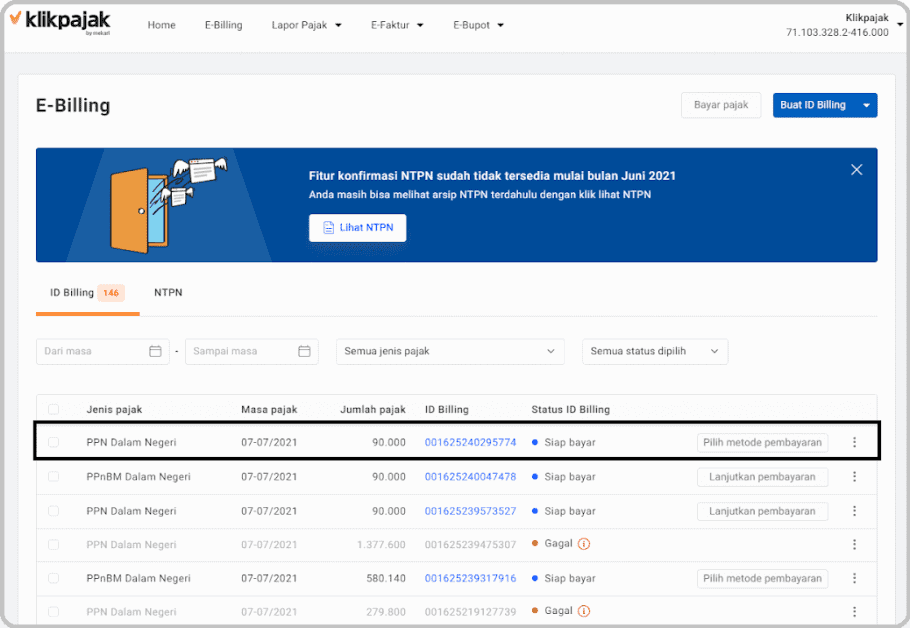Toggle the select-all checkbox in table header
This screenshot has height=628, width=910.
coord(53,409)
